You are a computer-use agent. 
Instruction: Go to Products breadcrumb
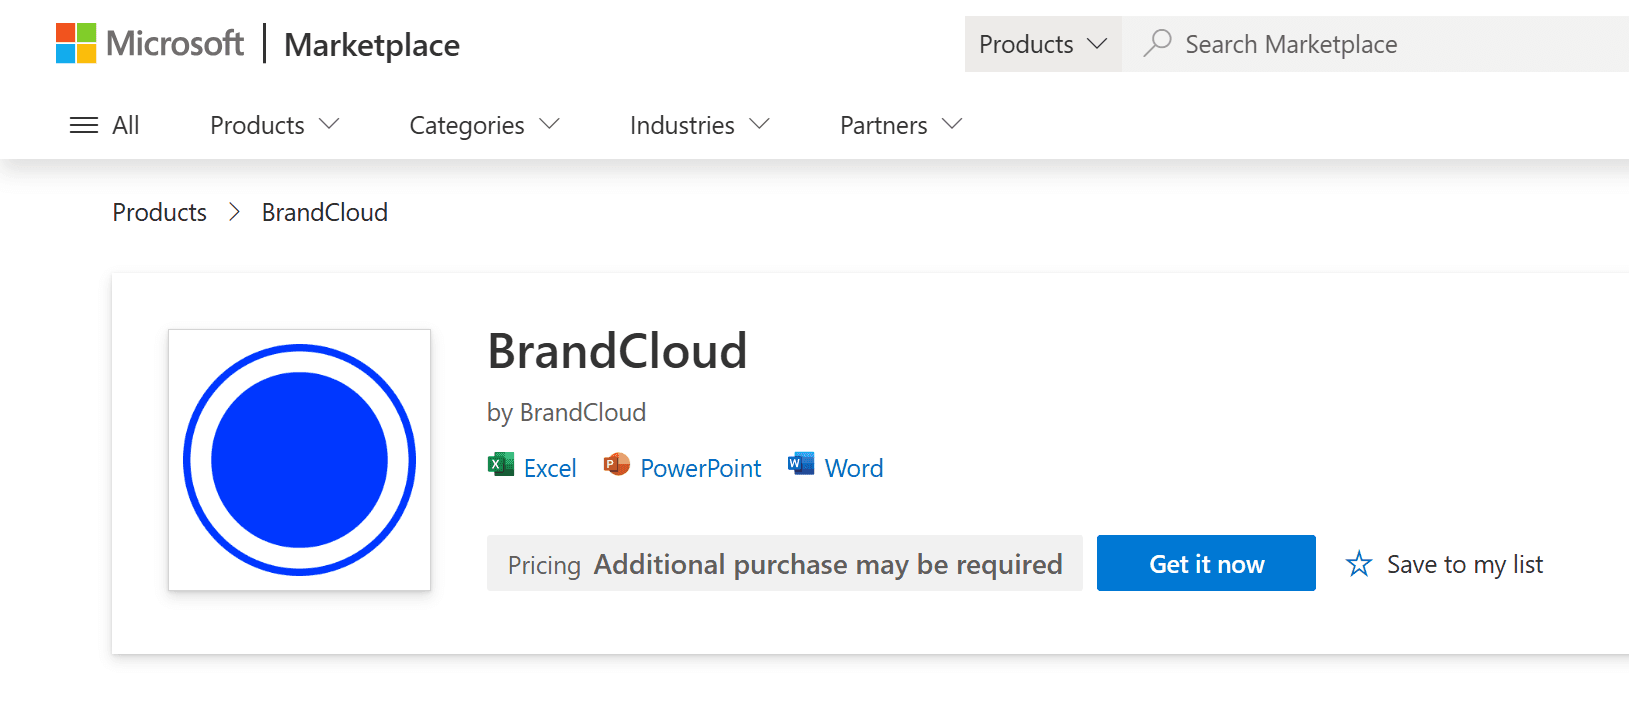(x=160, y=212)
